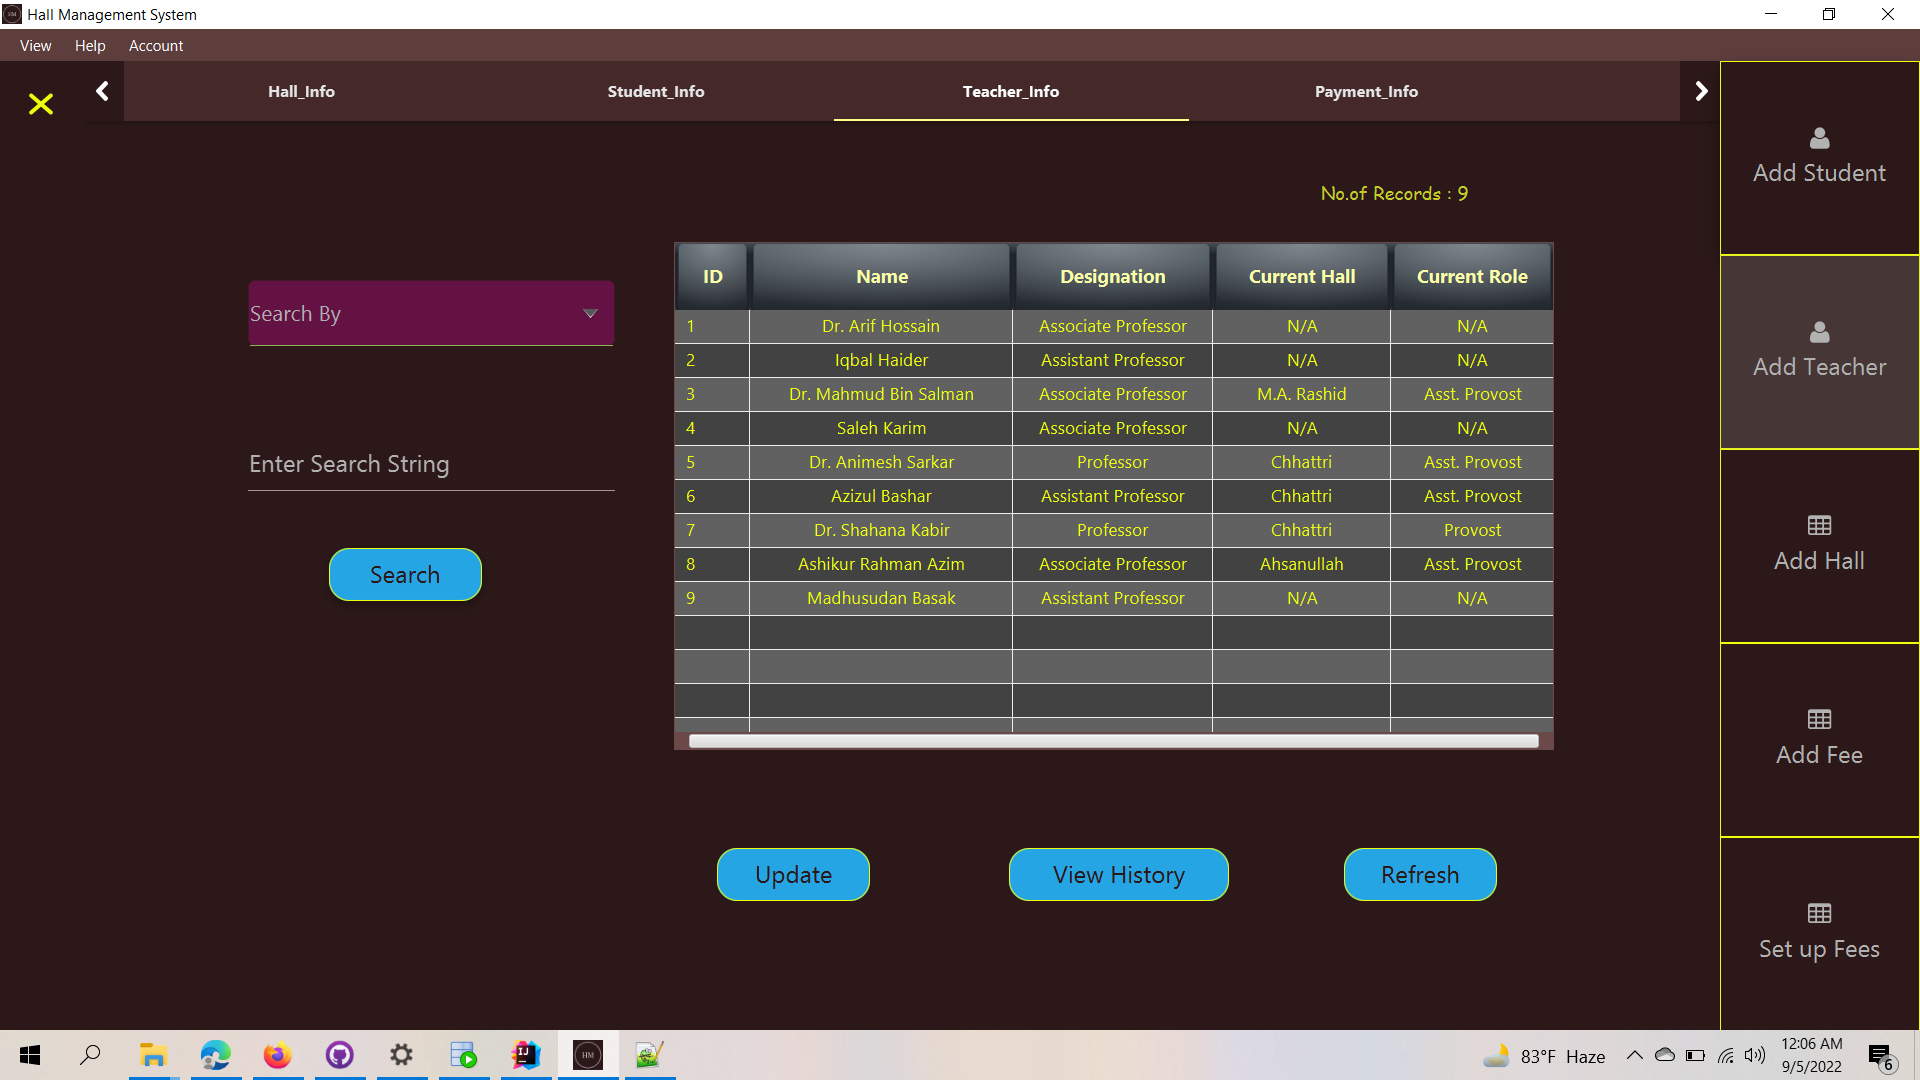Select the Add Hall grid icon
1920x1080 pixels.
click(1818, 525)
